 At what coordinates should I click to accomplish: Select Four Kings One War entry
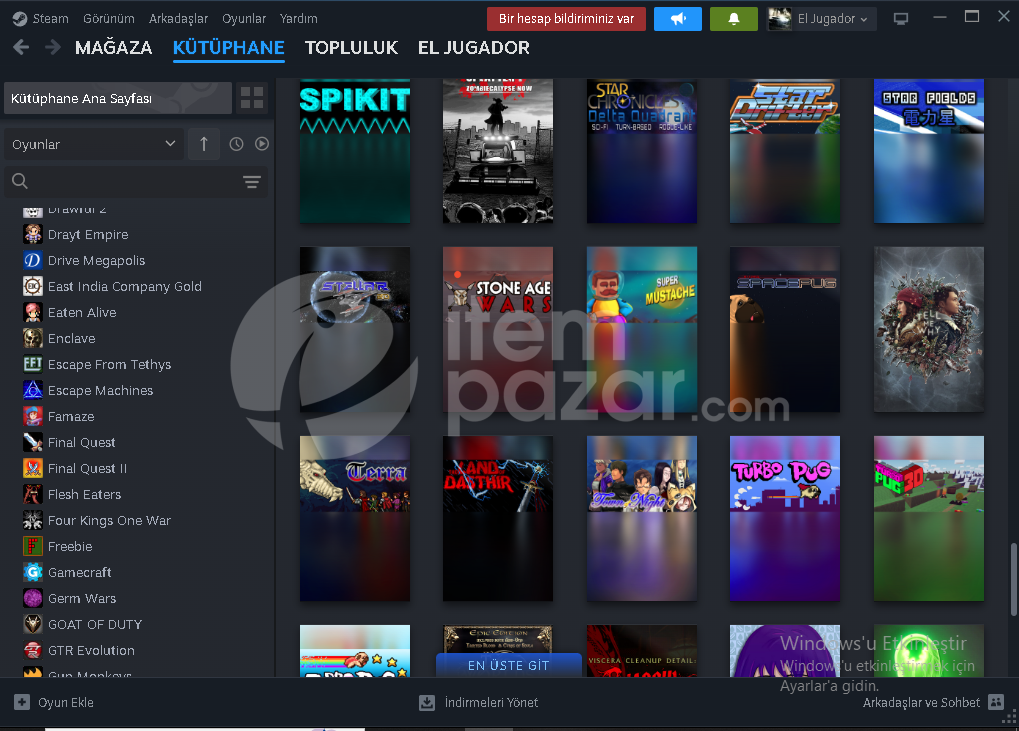[x=109, y=520]
